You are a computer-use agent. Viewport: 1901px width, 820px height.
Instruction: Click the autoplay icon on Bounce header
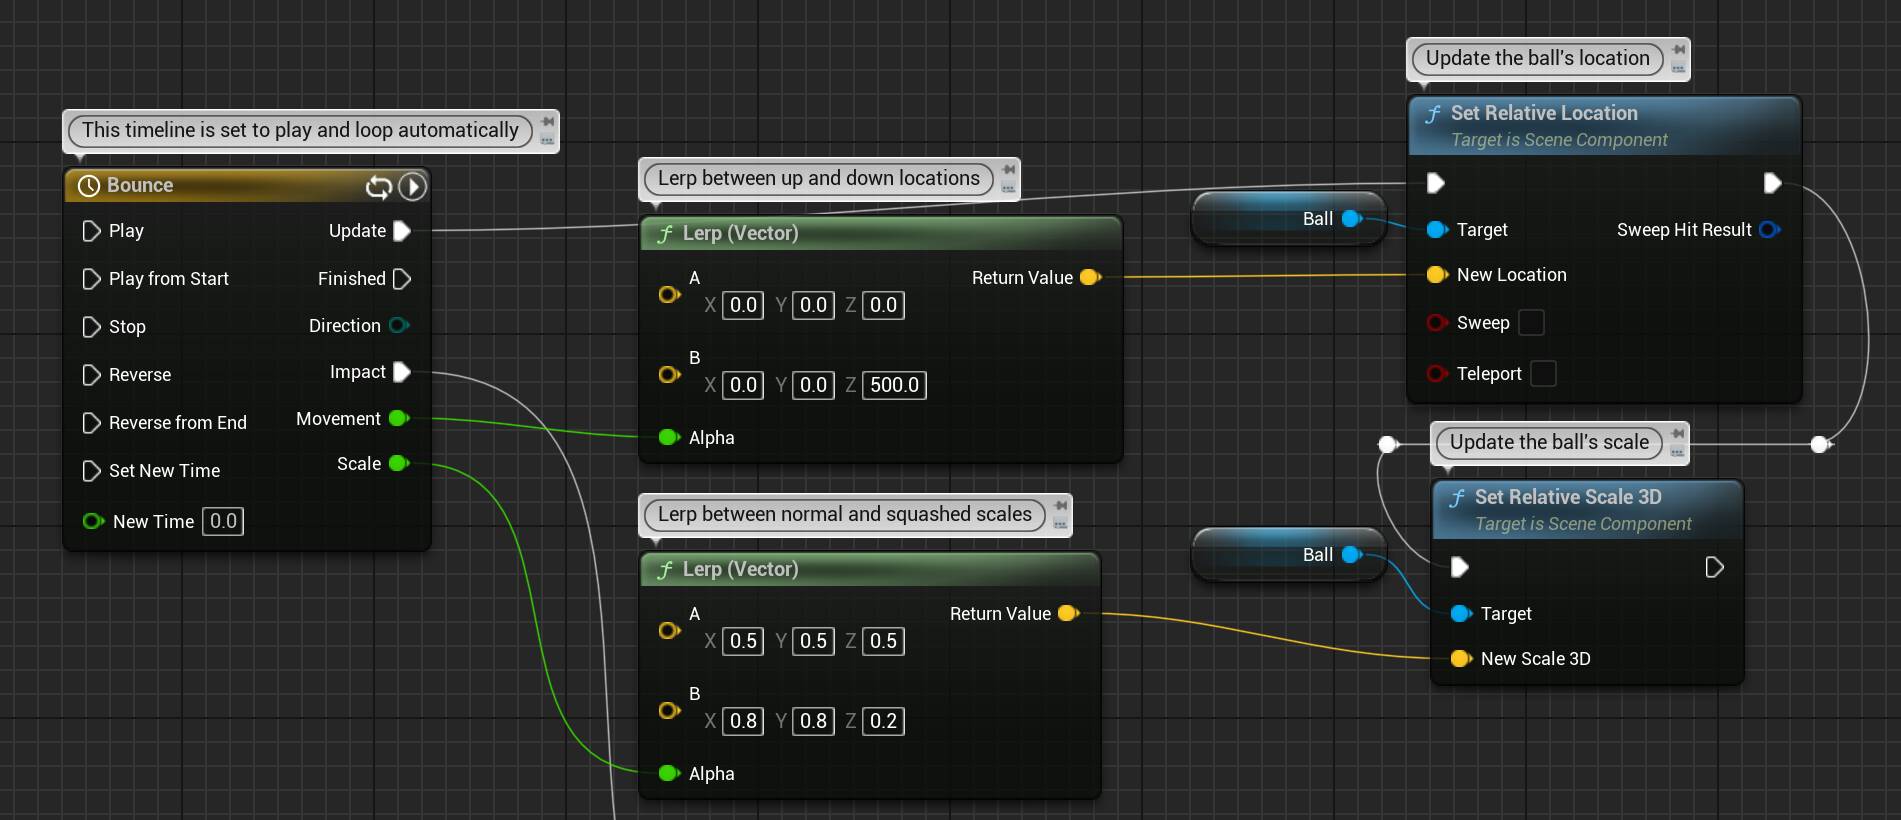[x=412, y=186]
